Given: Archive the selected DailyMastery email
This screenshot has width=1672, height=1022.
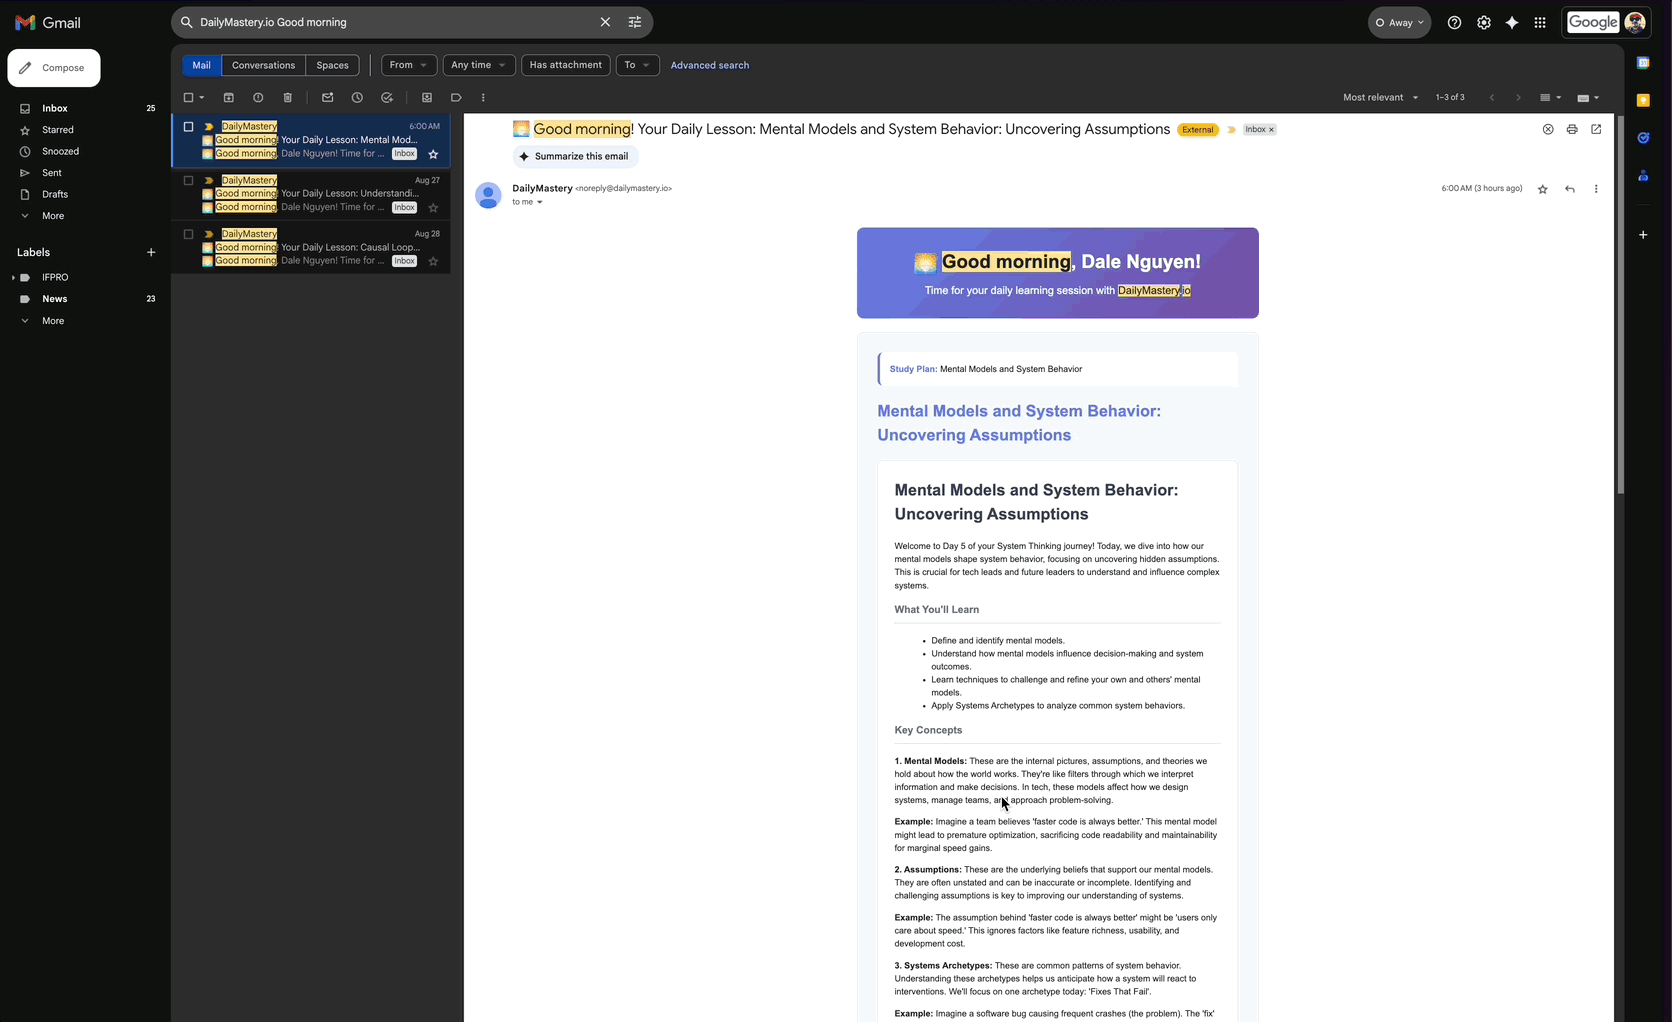Looking at the screenshot, I should pyautogui.click(x=229, y=97).
